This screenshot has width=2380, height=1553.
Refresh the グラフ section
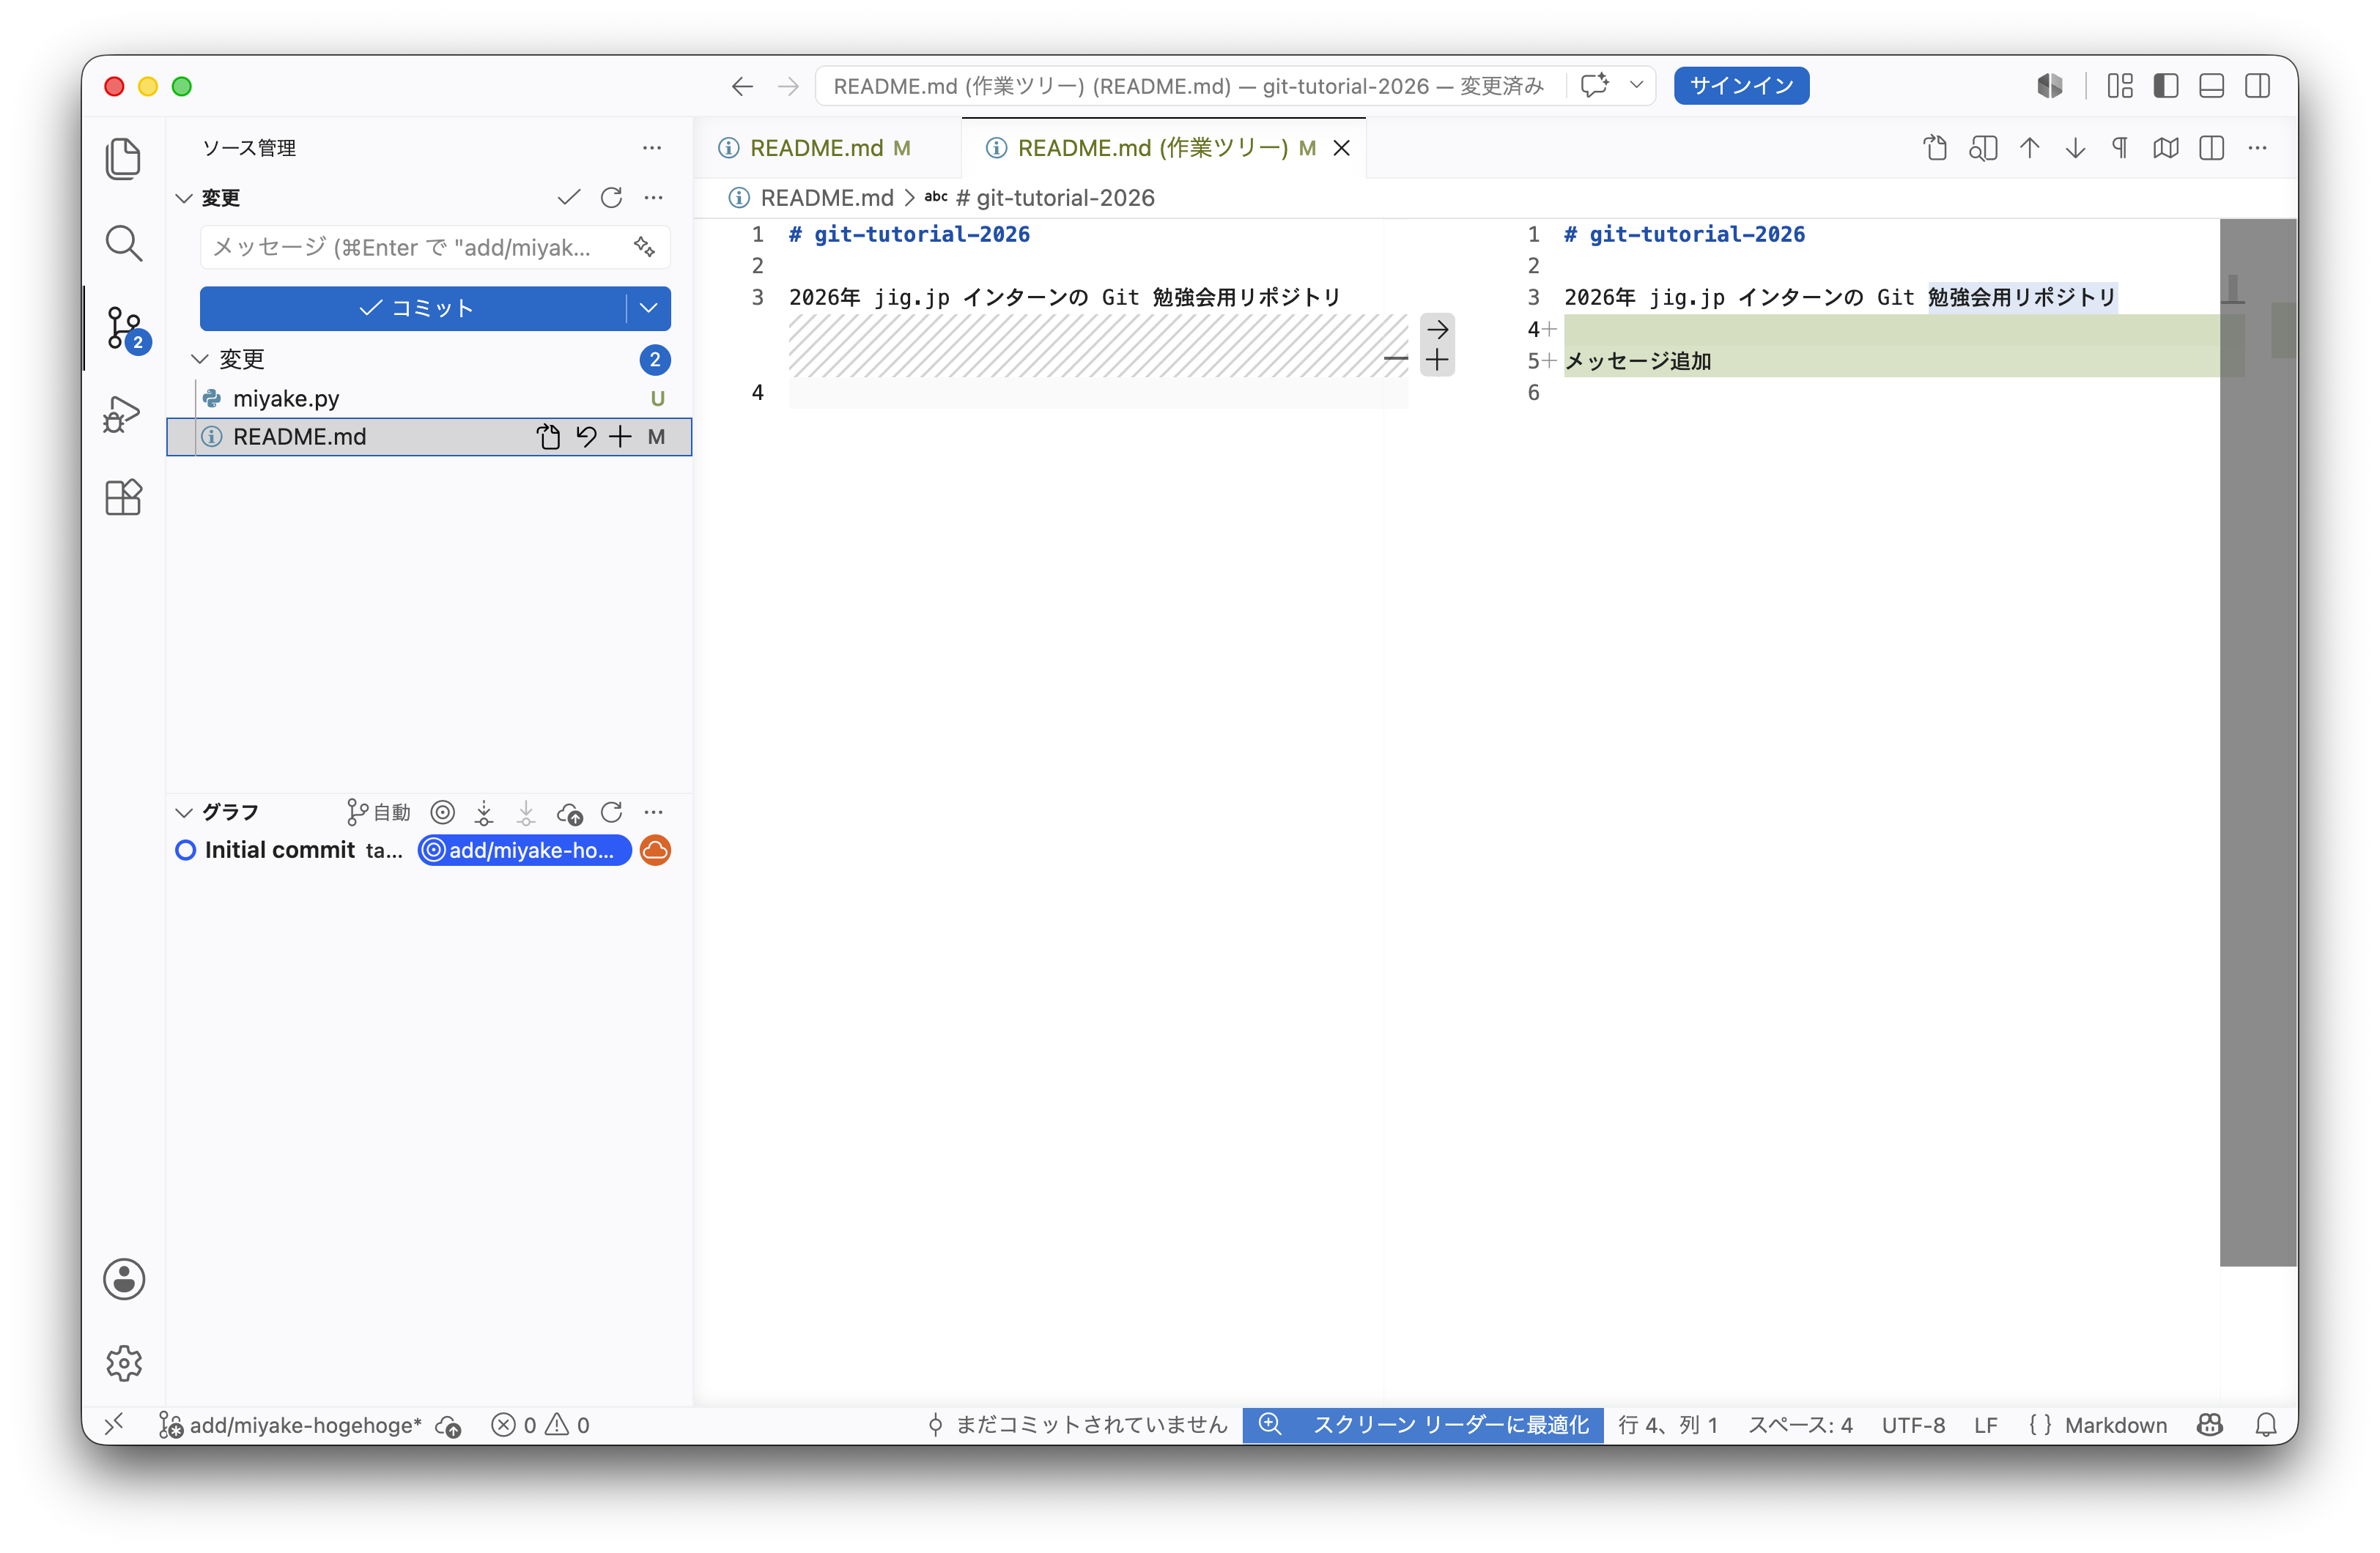pos(611,812)
